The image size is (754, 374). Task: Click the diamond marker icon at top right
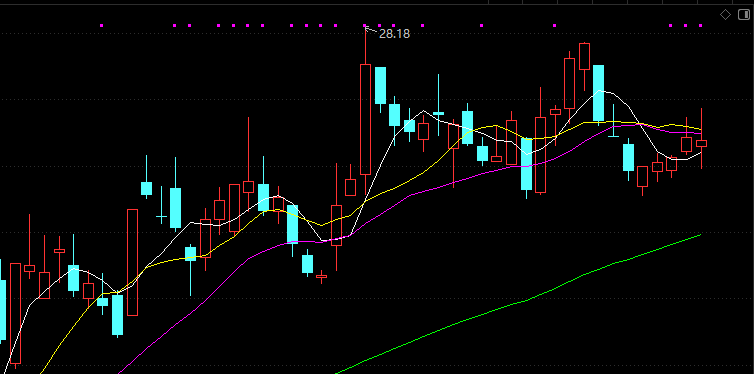[725, 15]
